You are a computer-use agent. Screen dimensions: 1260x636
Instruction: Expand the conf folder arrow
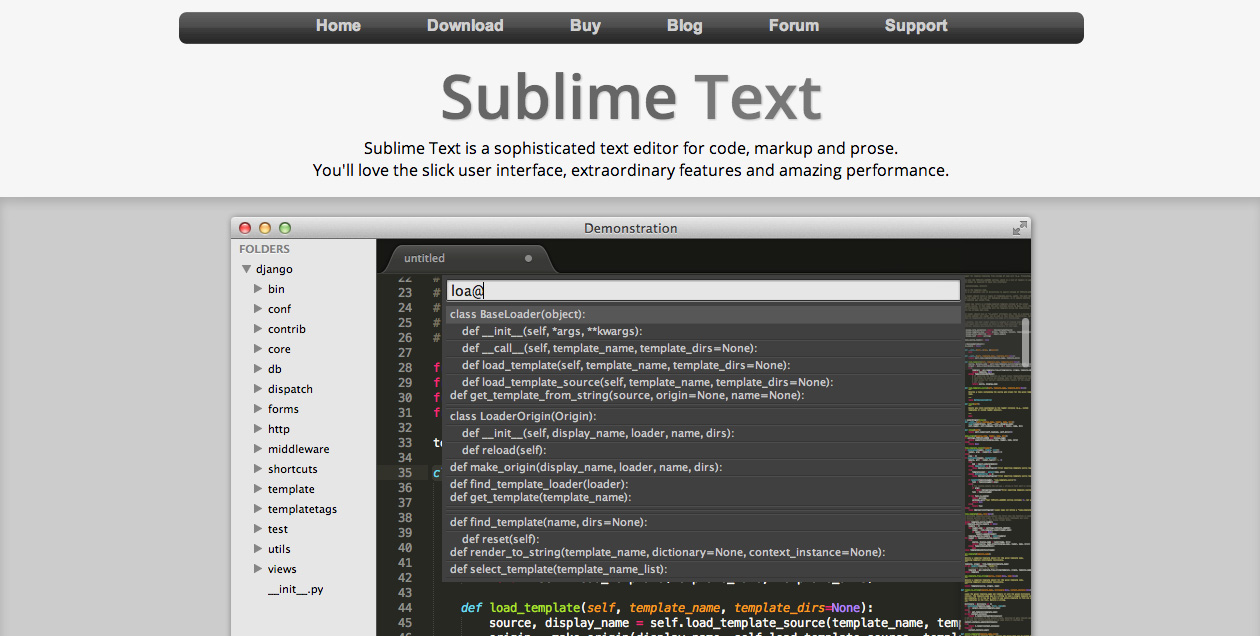point(258,309)
